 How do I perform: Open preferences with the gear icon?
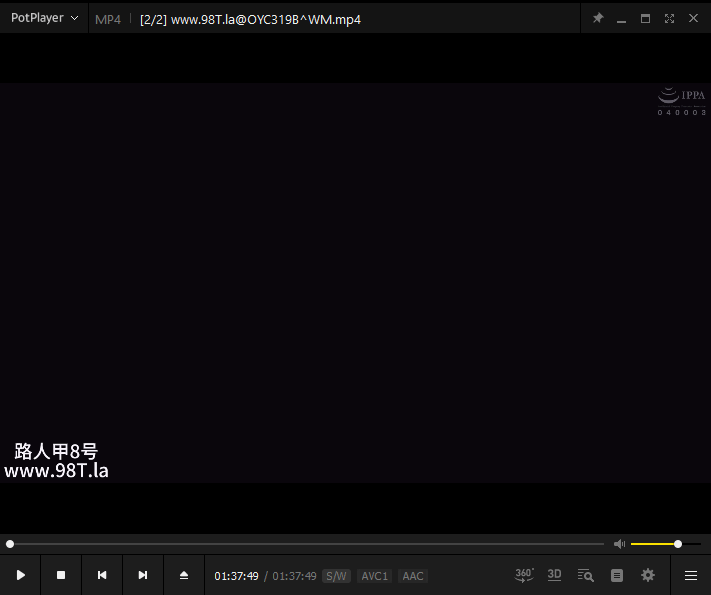pyautogui.click(x=648, y=575)
